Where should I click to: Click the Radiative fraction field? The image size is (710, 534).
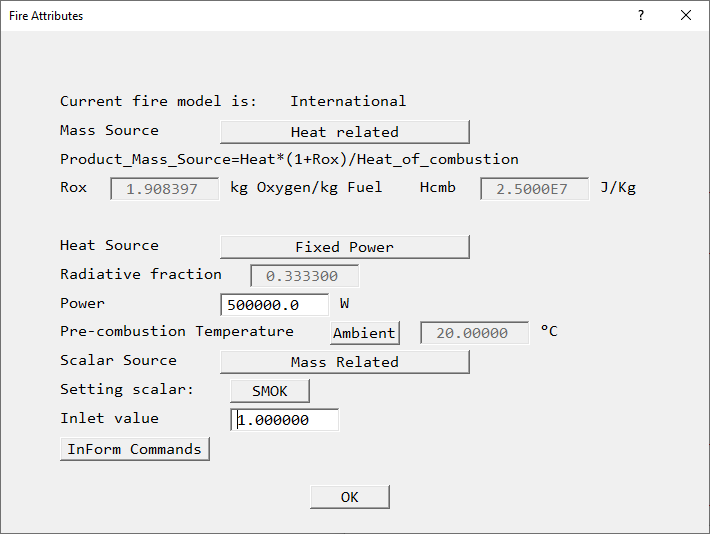[x=304, y=276]
